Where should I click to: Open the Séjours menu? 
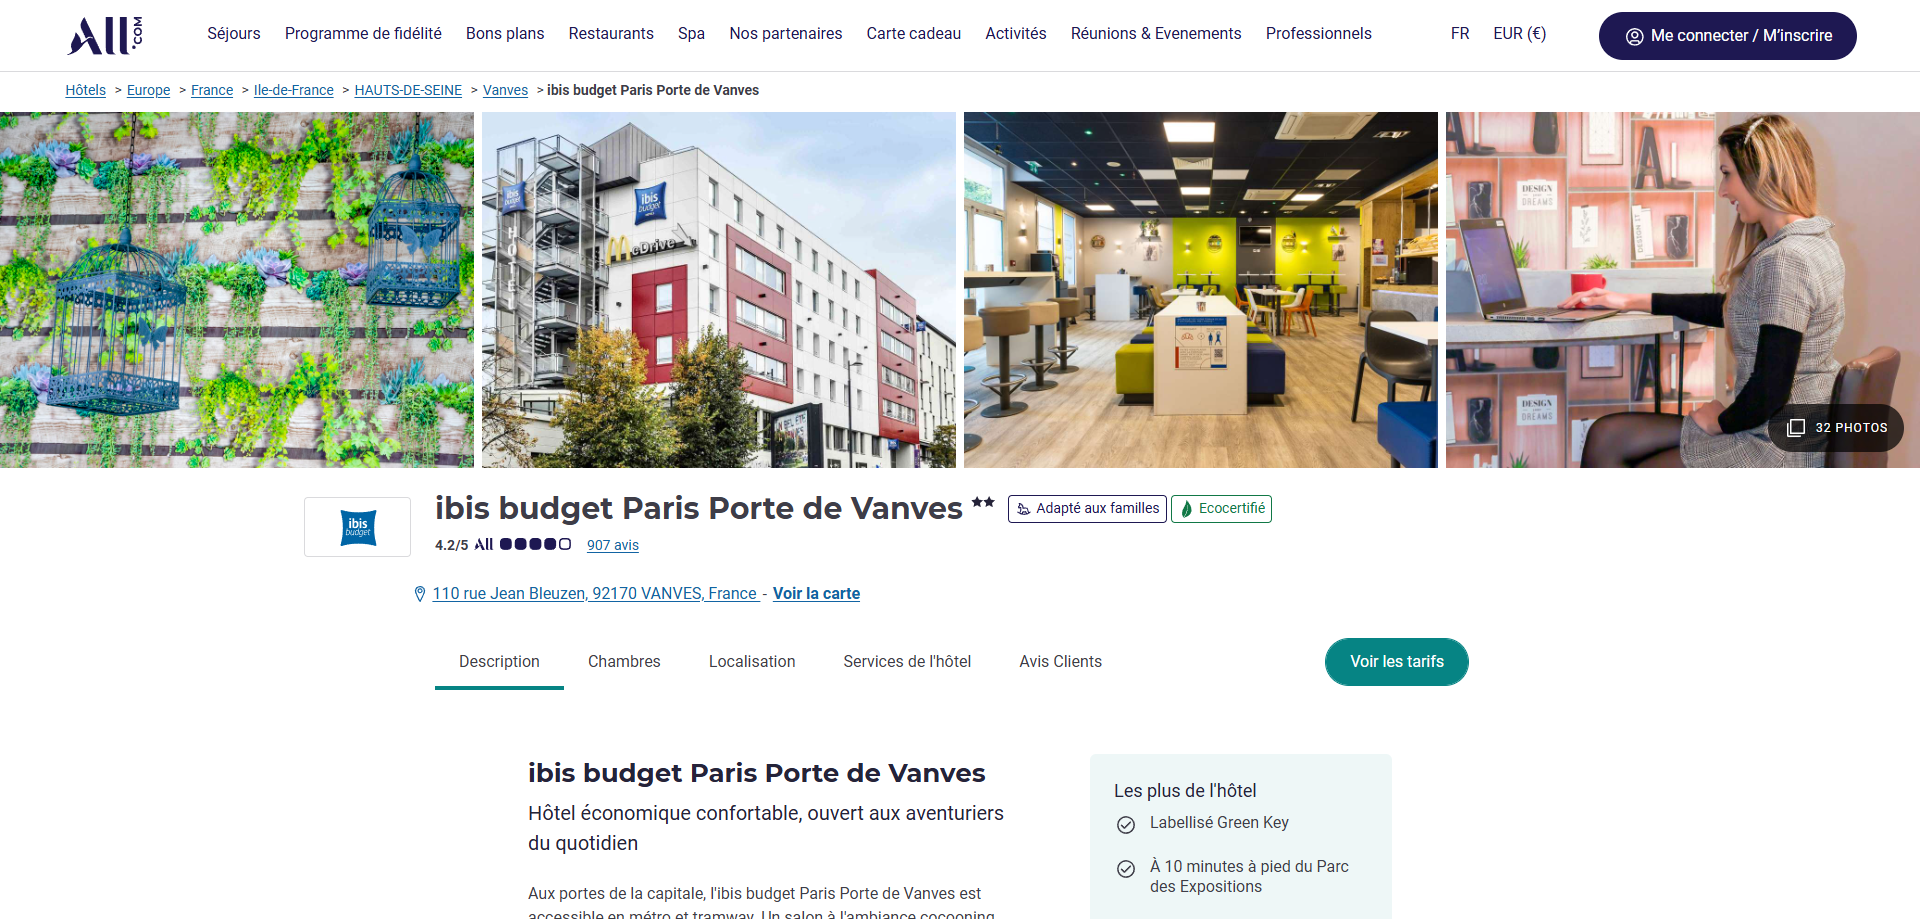click(x=234, y=34)
